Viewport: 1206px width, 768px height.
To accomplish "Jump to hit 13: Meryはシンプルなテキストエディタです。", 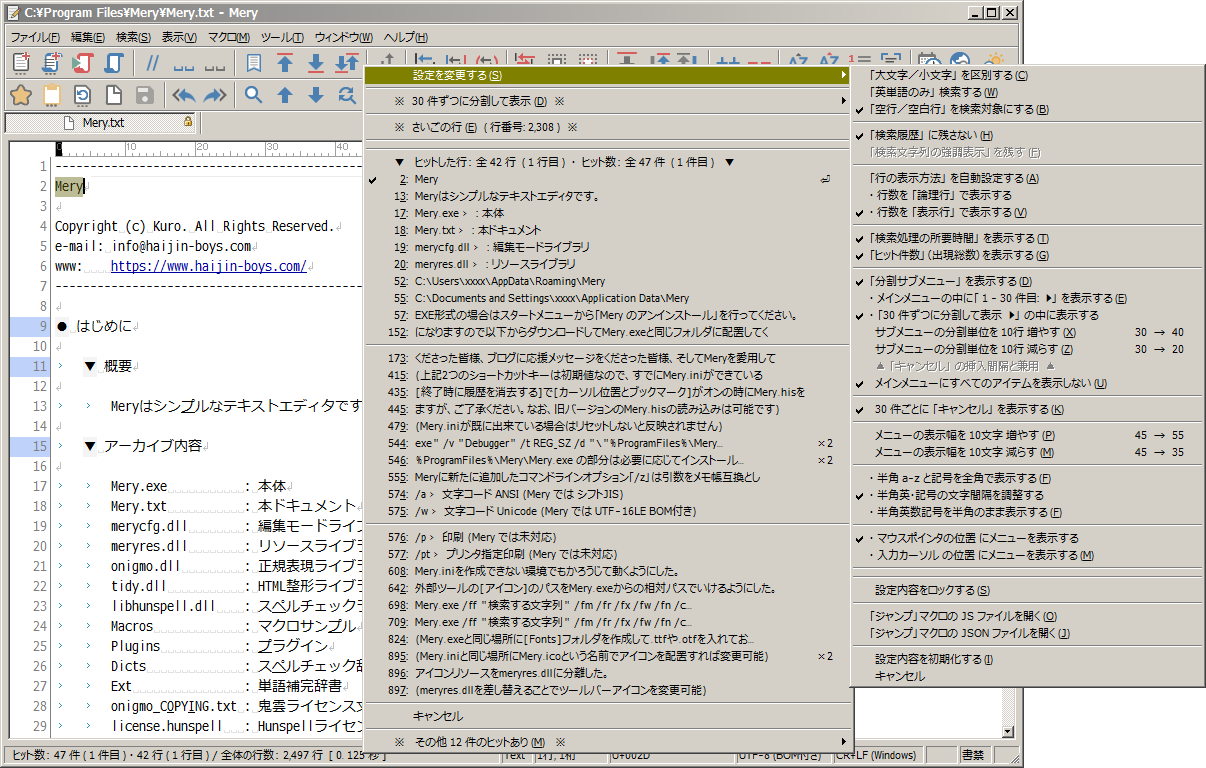I will pos(607,196).
